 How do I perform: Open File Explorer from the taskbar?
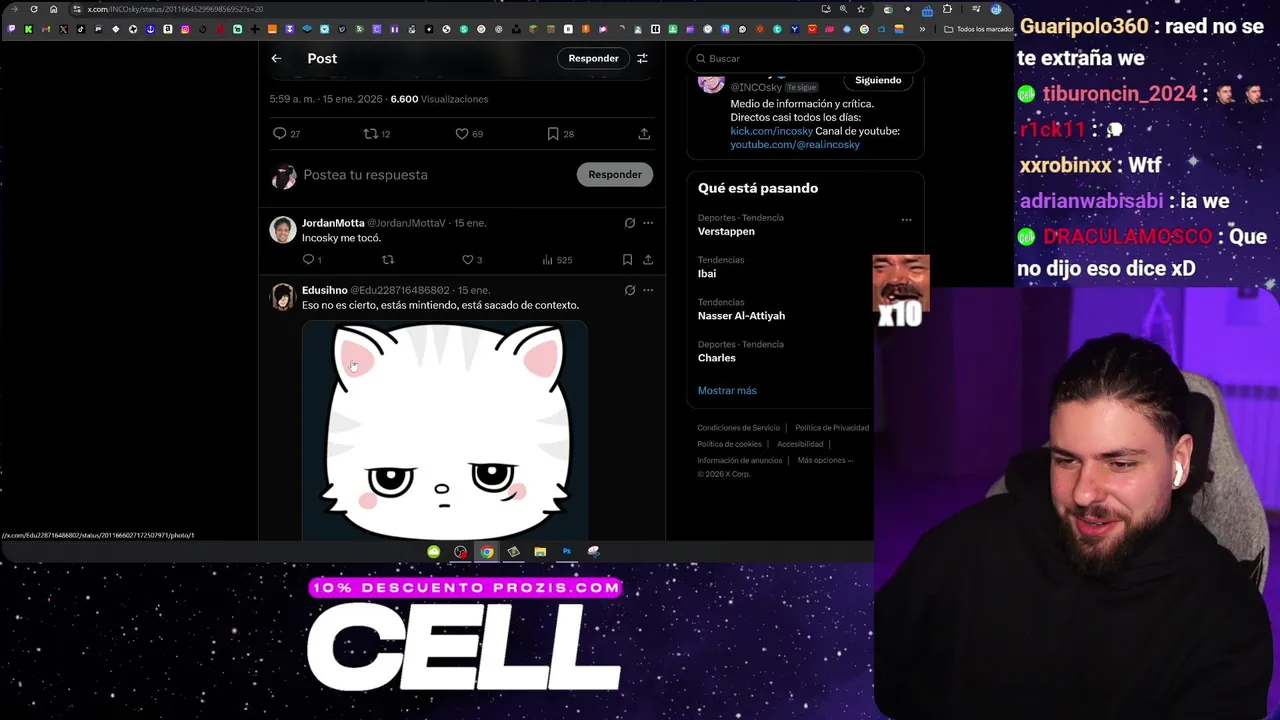click(540, 552)
